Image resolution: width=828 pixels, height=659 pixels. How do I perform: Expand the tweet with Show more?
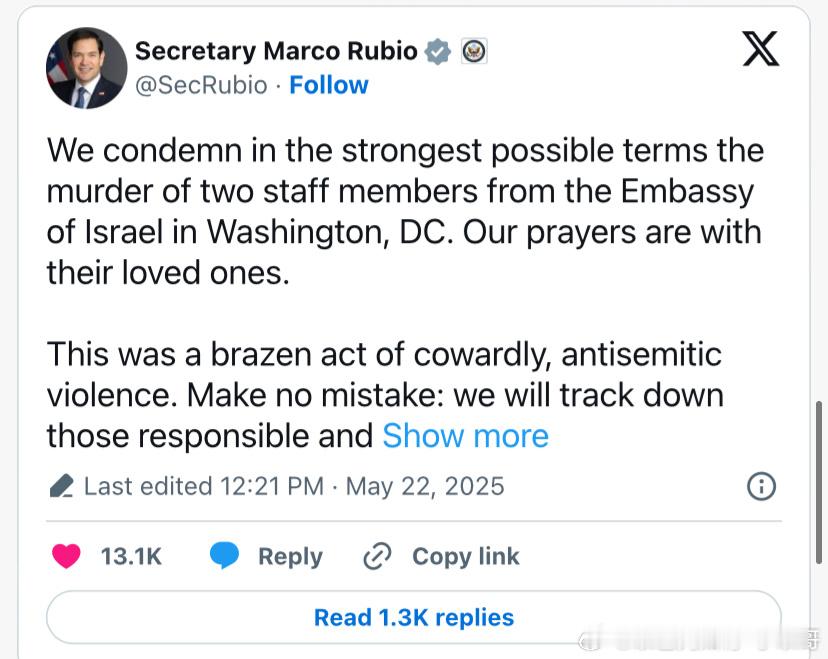pyautogui.click(x=465, y=436)
